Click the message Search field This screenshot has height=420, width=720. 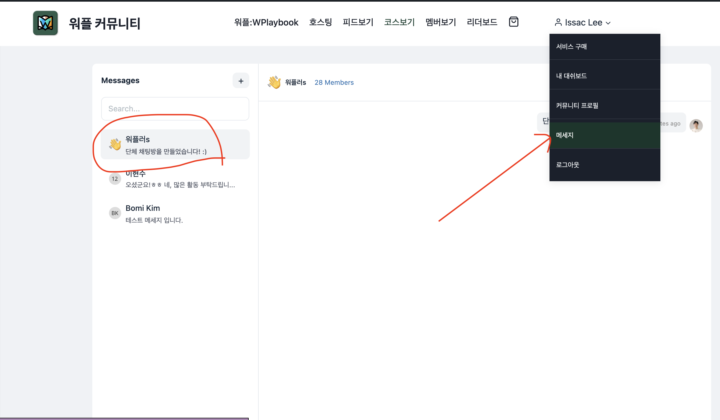175,109
